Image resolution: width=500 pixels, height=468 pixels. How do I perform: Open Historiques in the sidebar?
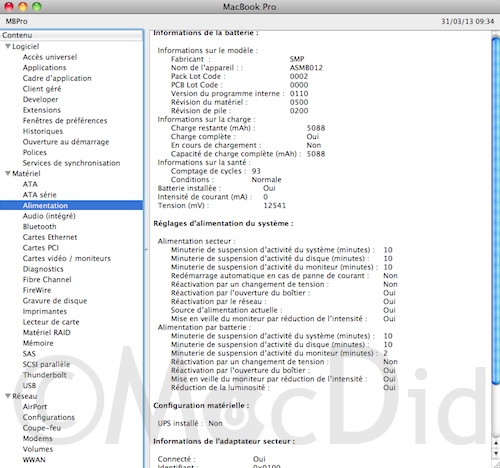43,131
